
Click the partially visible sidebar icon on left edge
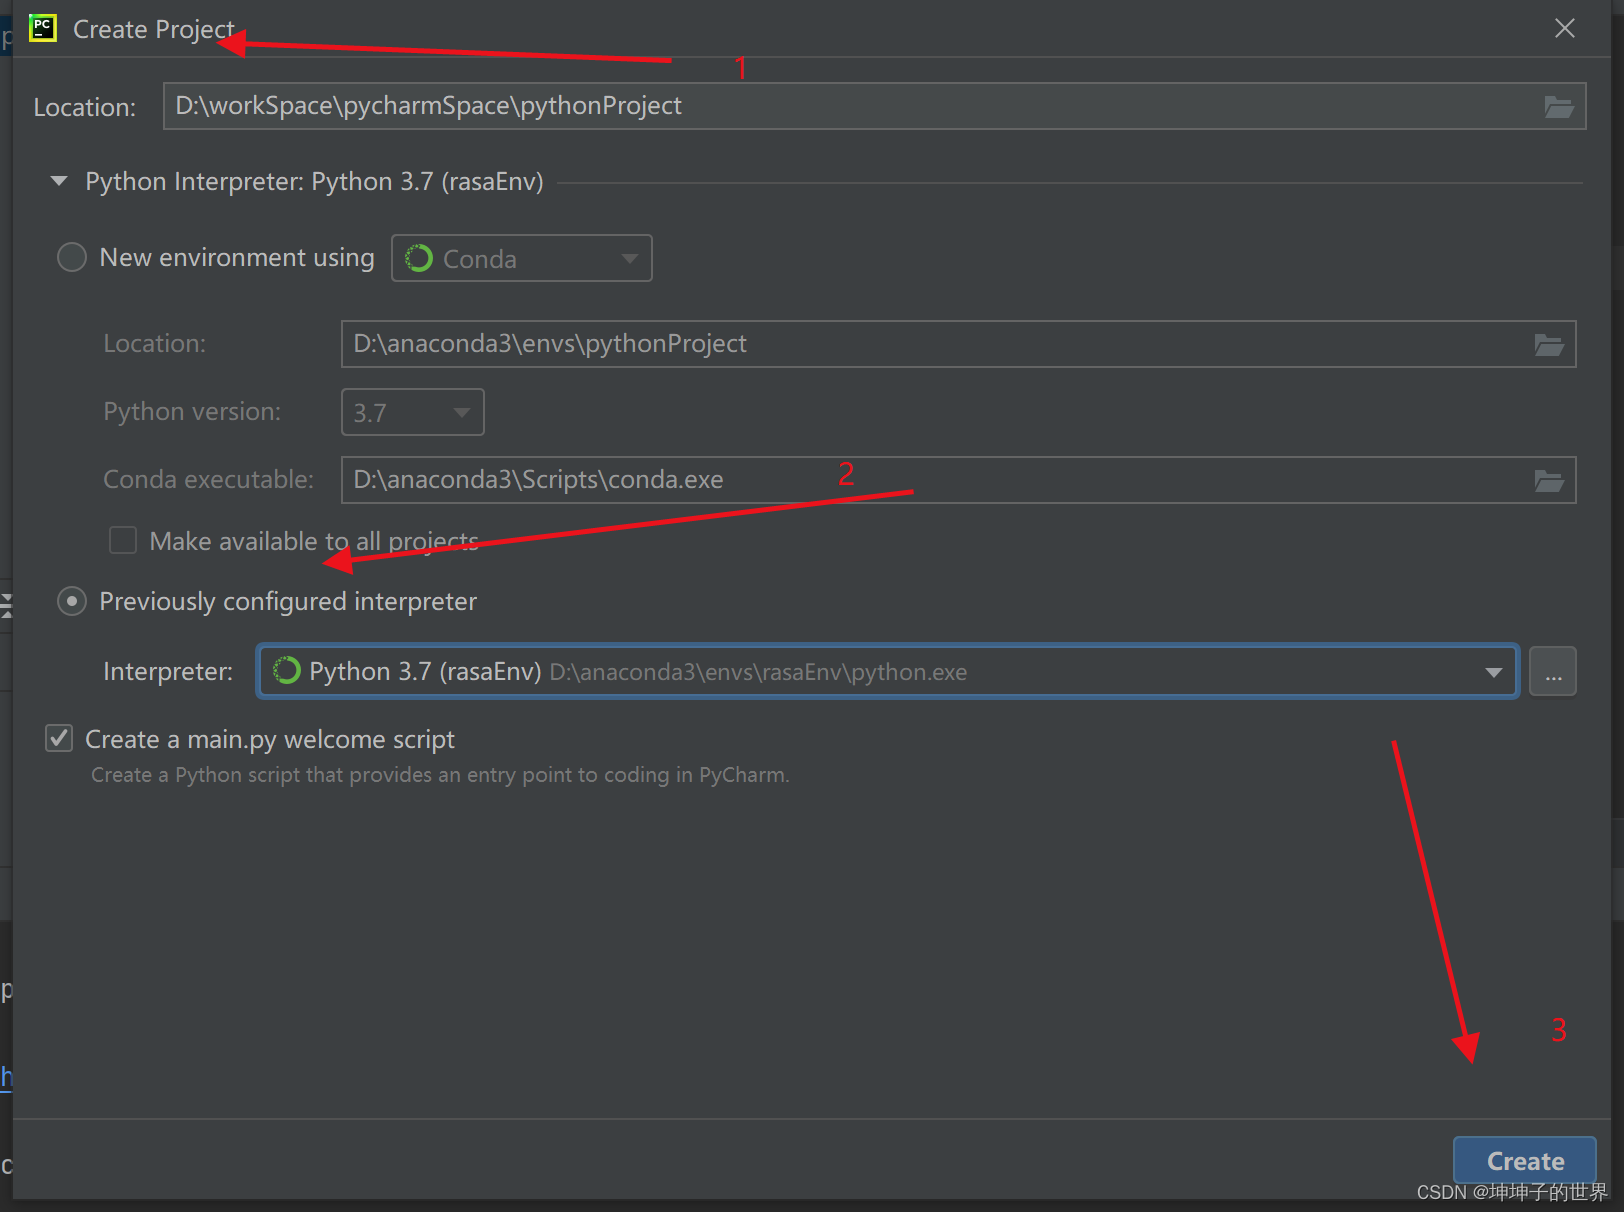coord(5,607)
